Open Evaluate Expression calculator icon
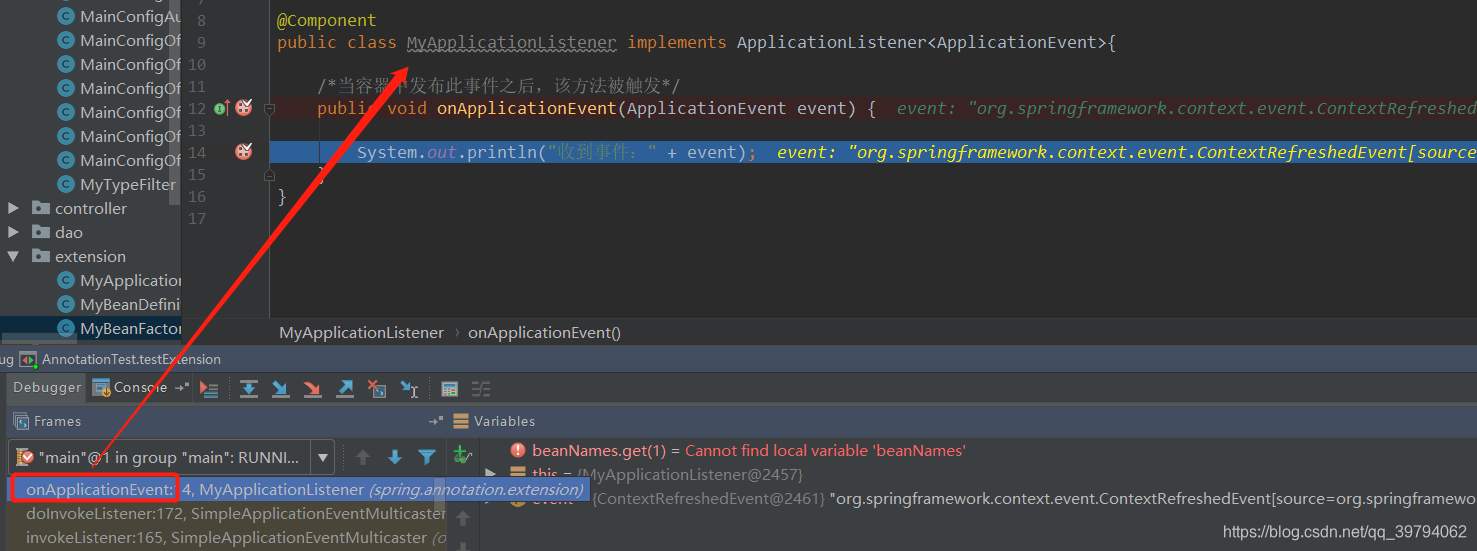 [450, 388]
